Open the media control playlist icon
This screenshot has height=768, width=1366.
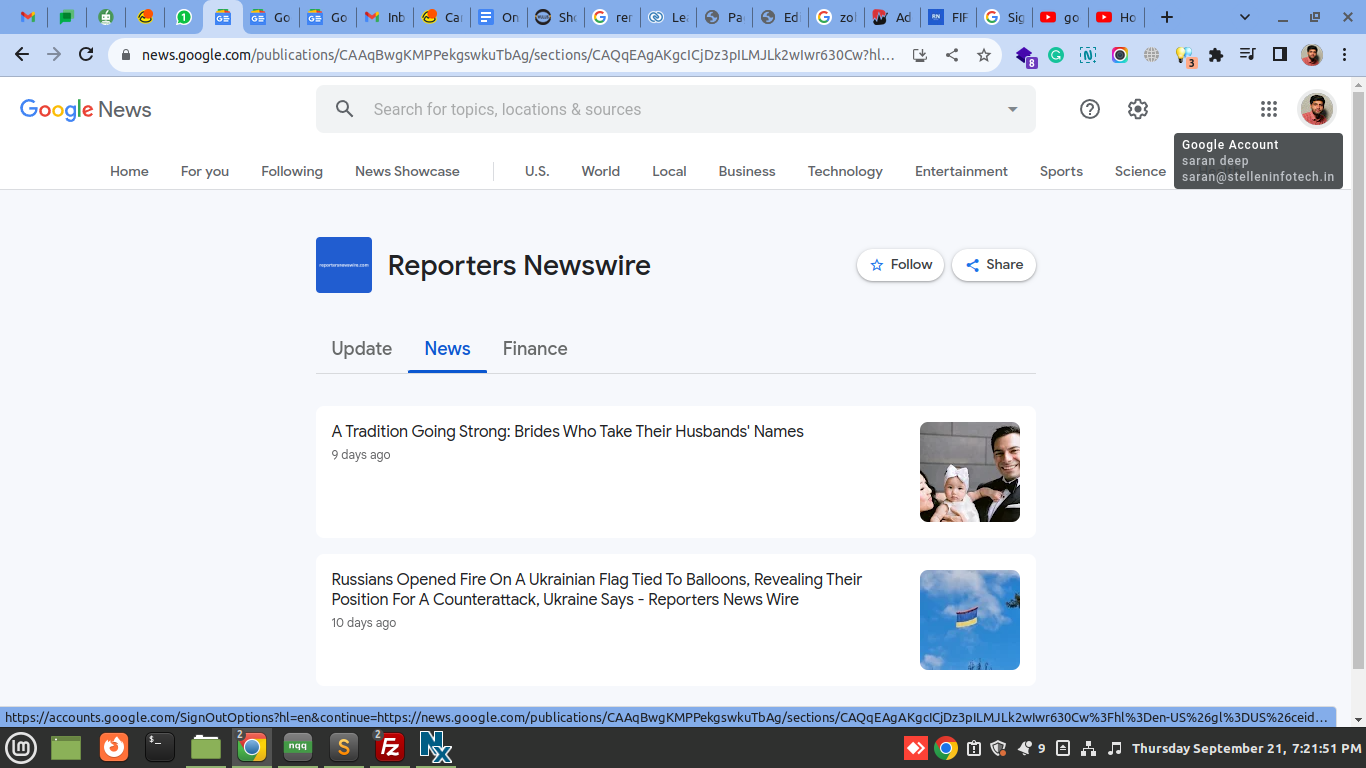coord(1248,55)
